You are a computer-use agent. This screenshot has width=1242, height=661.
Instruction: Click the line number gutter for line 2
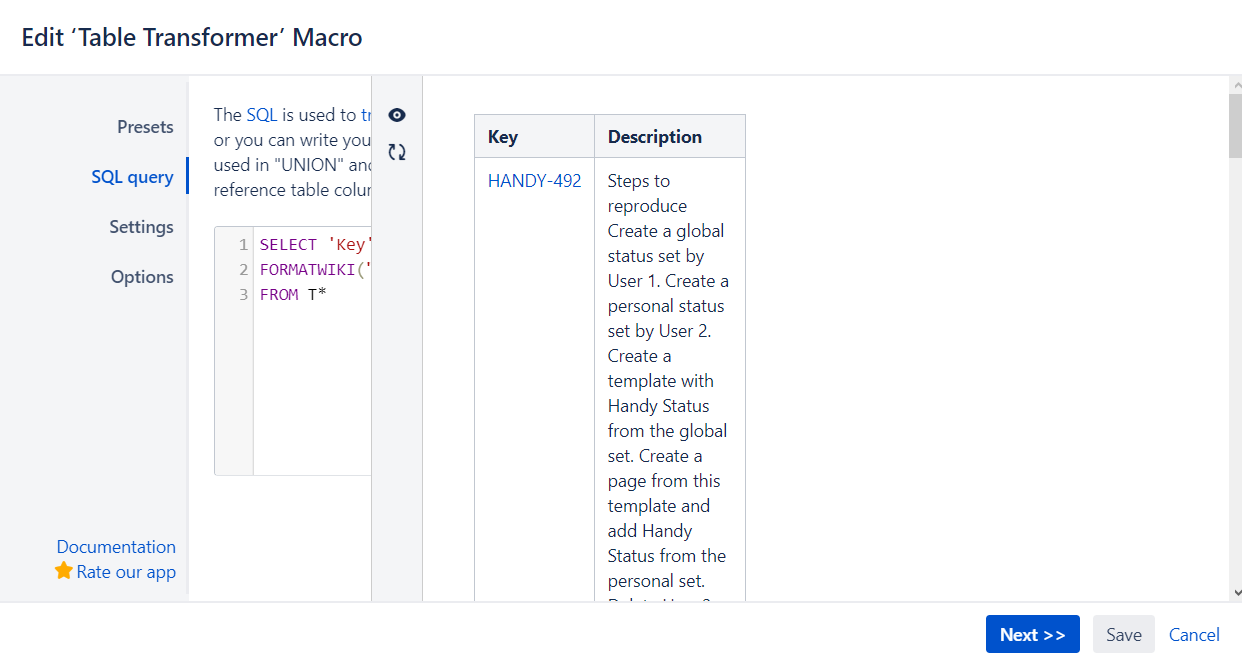coord(242,269)
